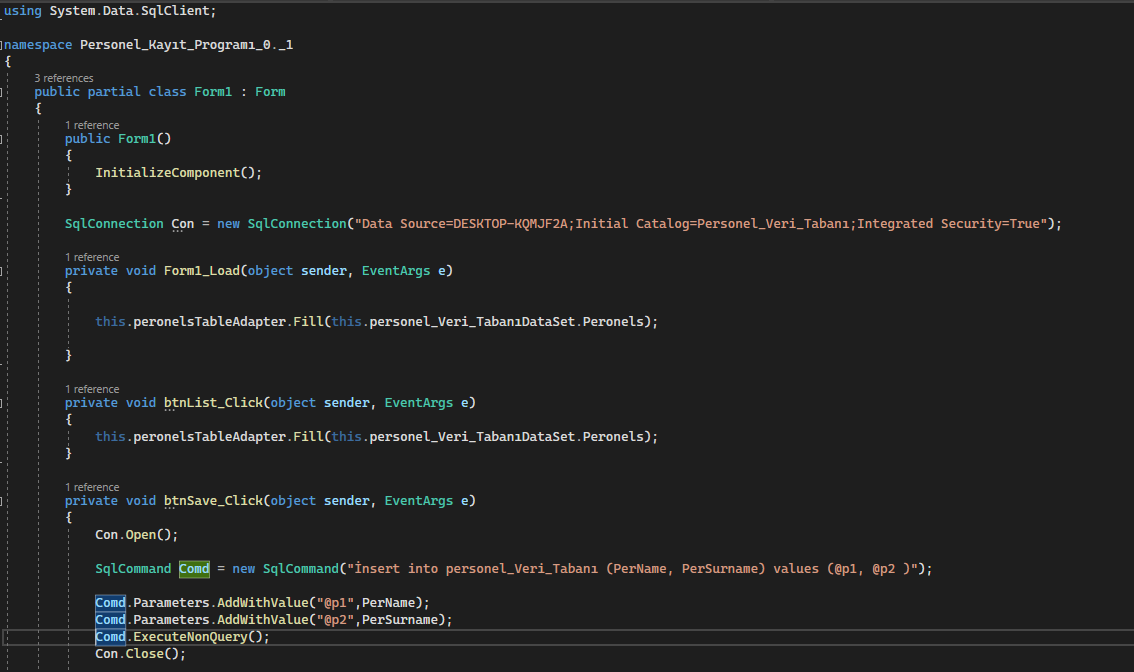Click the 'namespace' keyword

pyautogui.click(x=38, y=45)
